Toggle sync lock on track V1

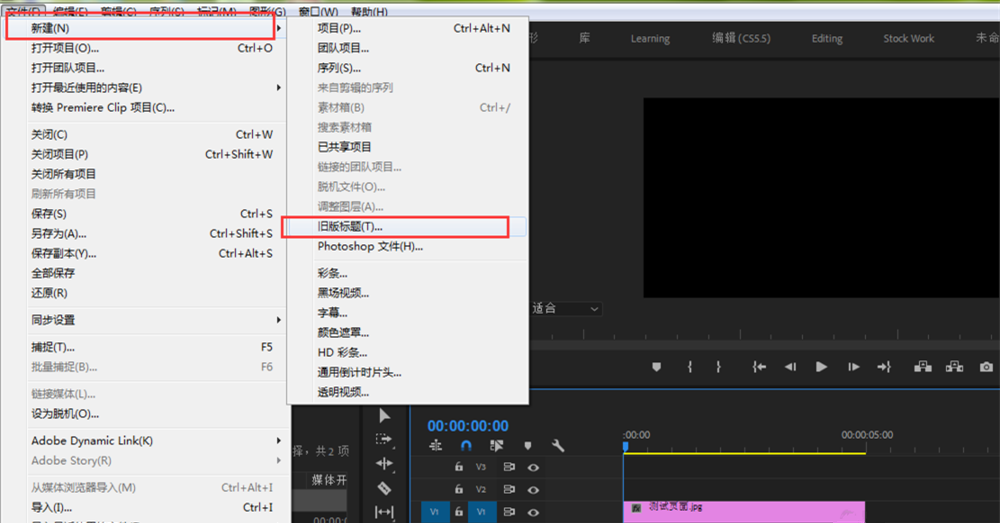click(x=509, y=512)
